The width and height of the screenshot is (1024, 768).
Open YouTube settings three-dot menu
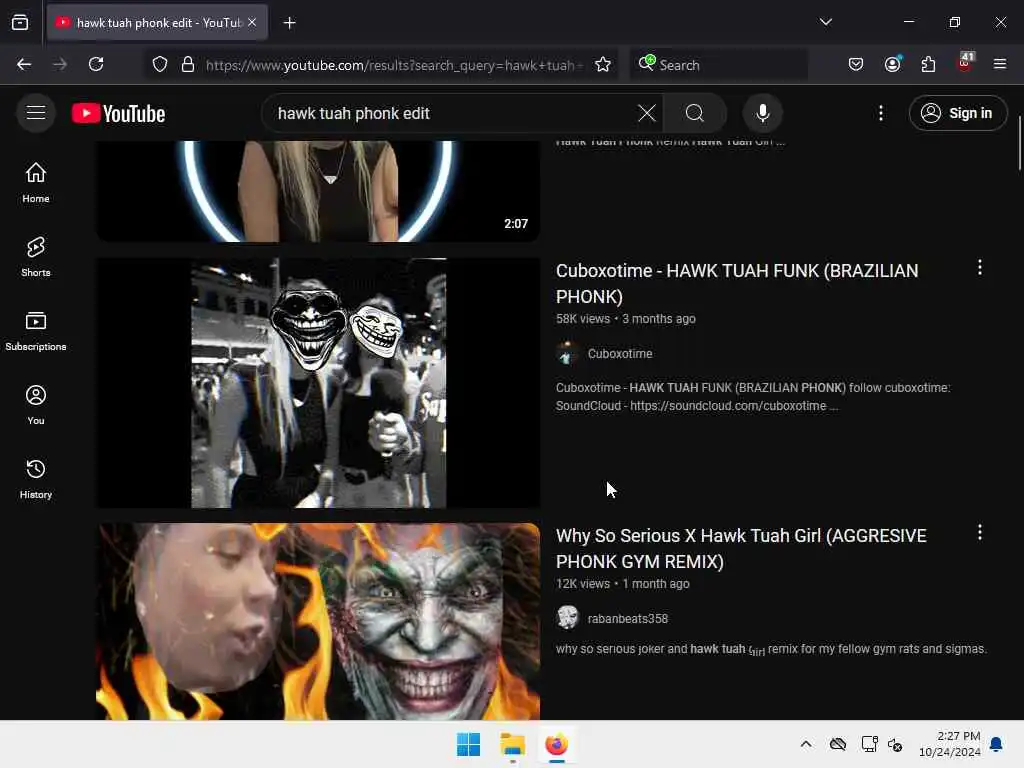point(880,113)
